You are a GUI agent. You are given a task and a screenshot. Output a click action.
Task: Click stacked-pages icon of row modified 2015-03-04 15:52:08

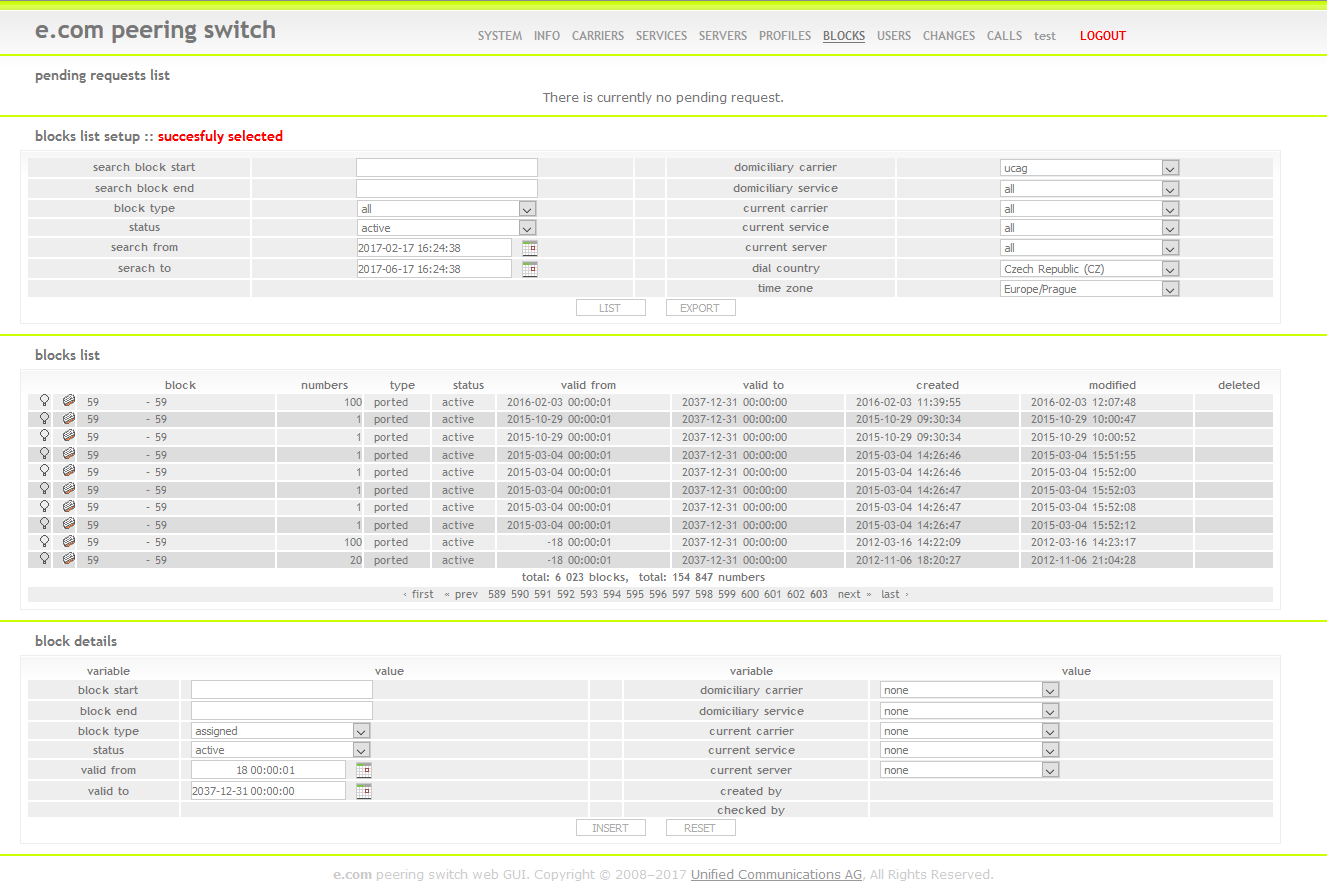pyautogui.click(x=68, y=506)
